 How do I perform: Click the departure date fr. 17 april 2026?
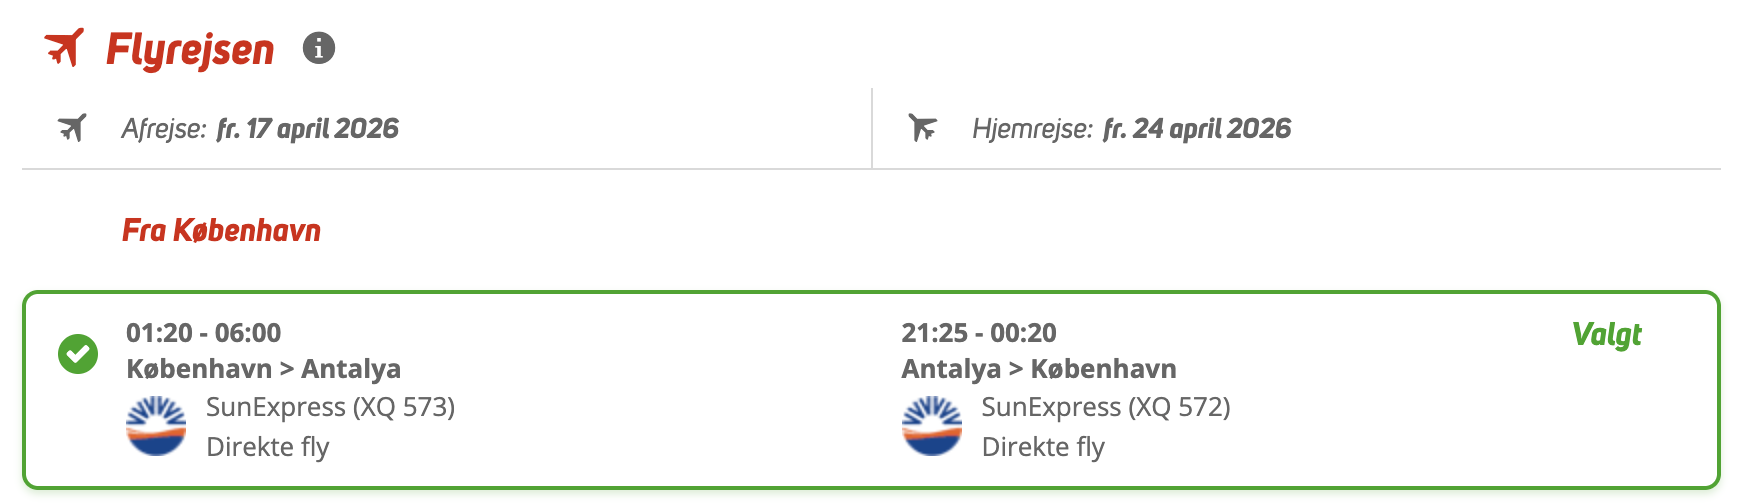pyautogui.click(x=307, y=129)
